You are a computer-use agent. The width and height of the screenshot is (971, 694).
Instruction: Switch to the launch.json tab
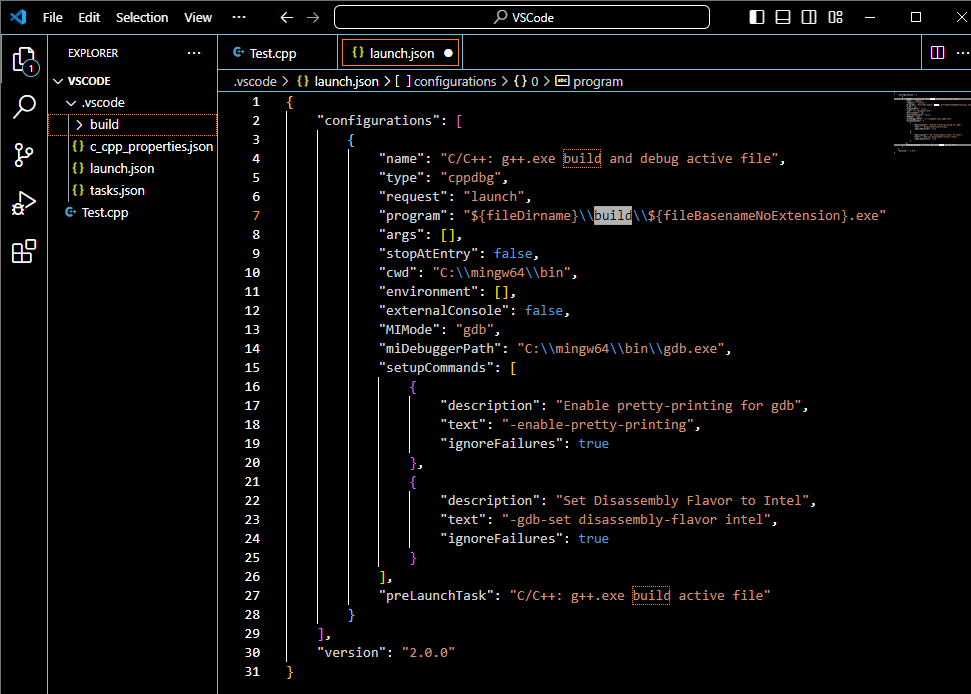(x=401, y=53)
